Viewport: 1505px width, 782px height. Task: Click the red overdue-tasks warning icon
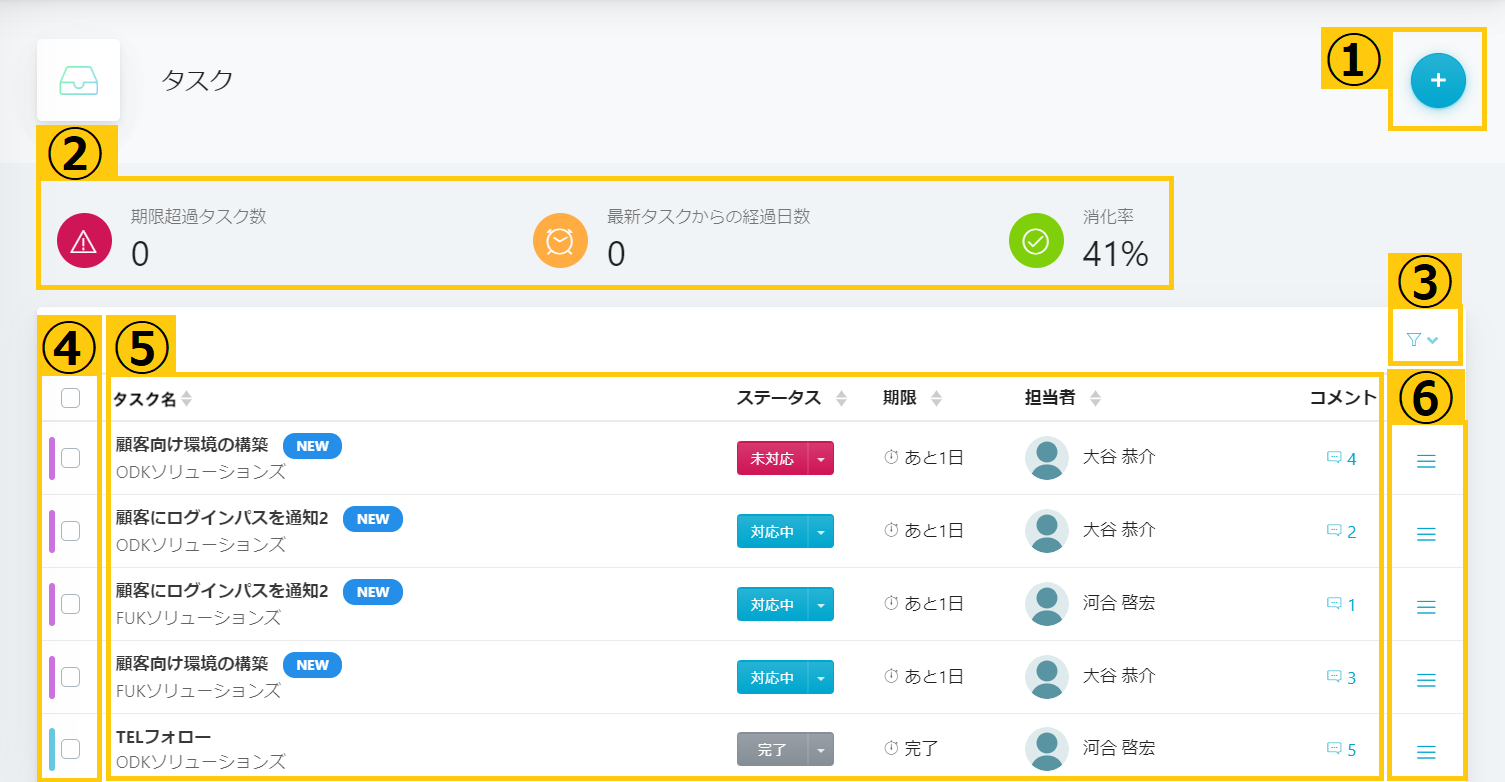tap(84, 241)
